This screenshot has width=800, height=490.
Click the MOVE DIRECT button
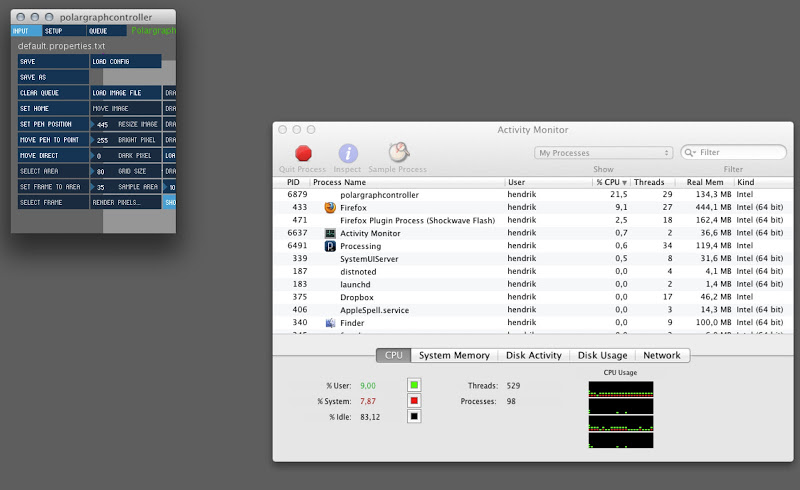tap(53, 155)
